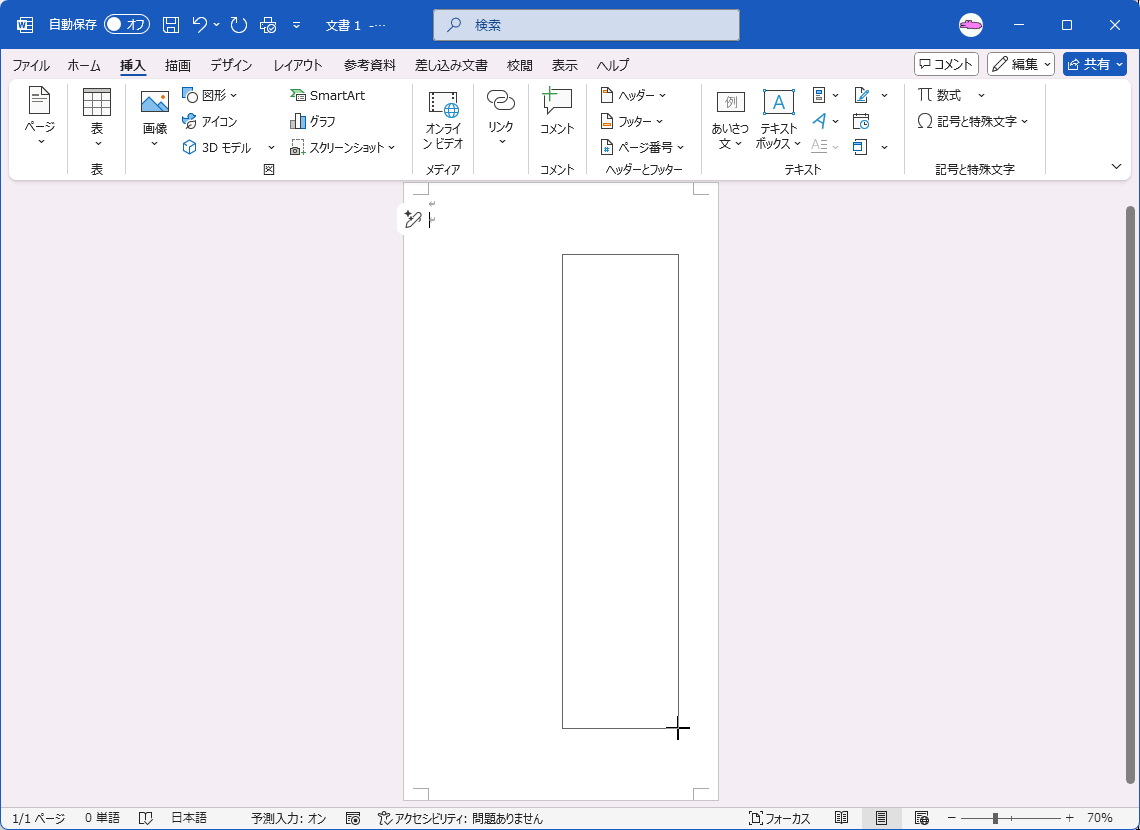
Task: Save the document with the floppy icon
Action: coord(171,25)
